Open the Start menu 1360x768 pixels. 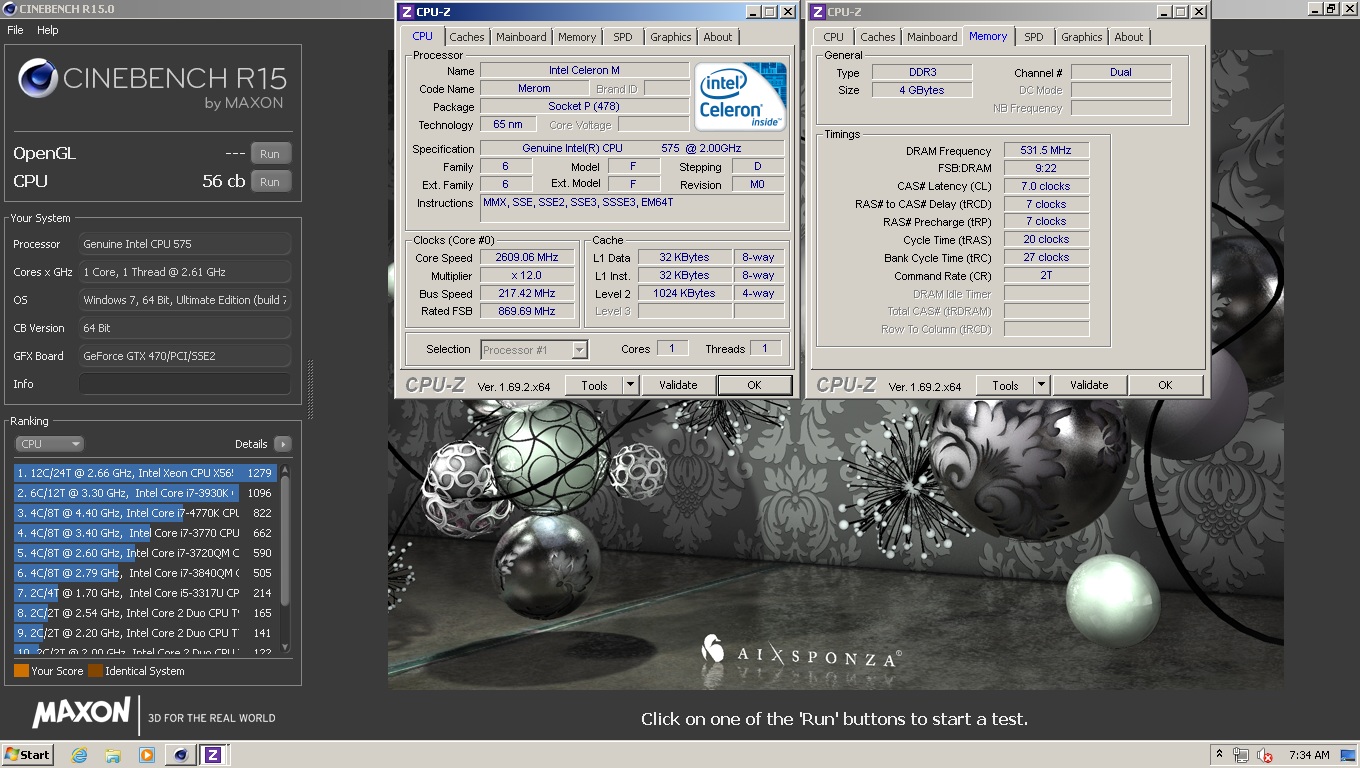(28, 755)
